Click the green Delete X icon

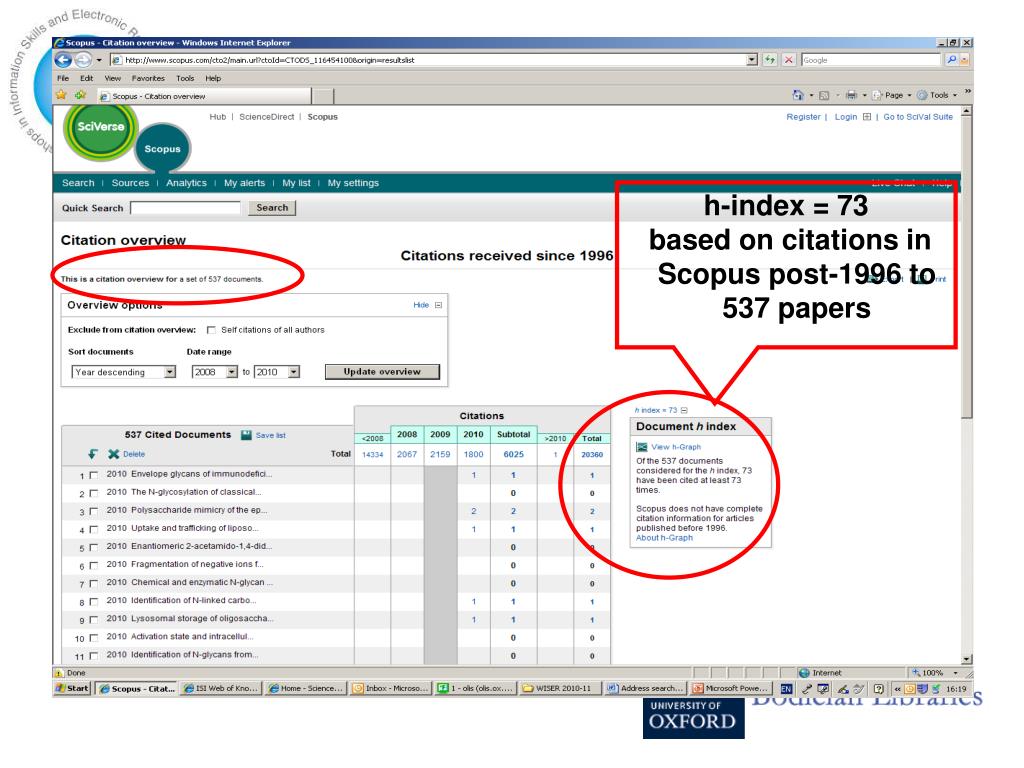114,454
